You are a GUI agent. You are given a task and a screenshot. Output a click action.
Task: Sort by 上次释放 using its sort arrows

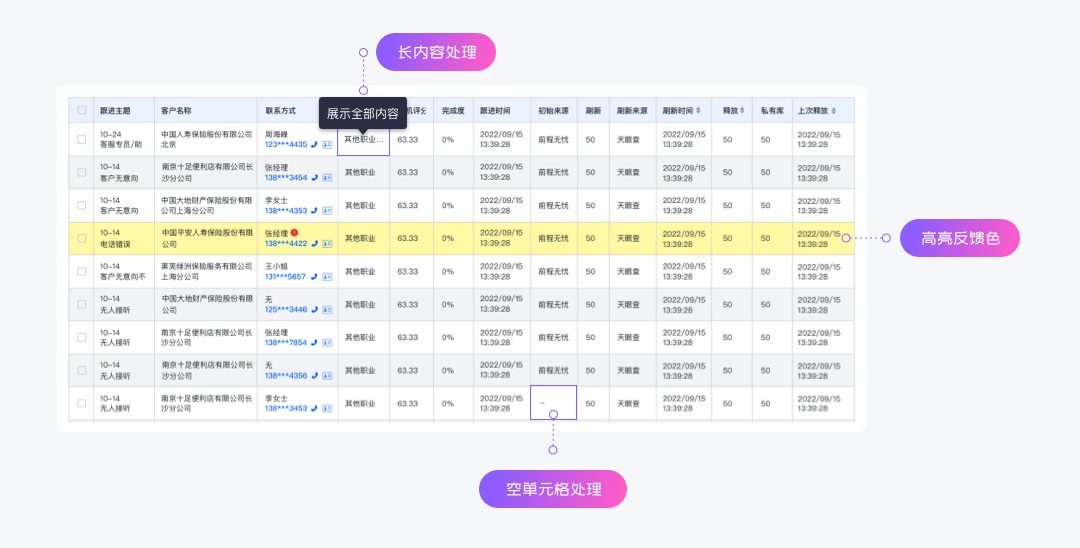click(x=834, y=110)
